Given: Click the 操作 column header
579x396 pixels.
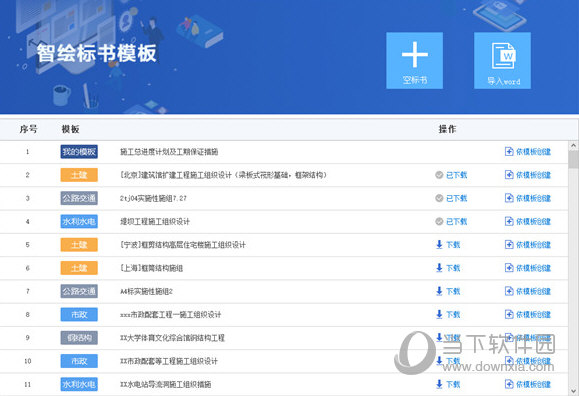Looking at the screenshot, I should pos(447,129).
